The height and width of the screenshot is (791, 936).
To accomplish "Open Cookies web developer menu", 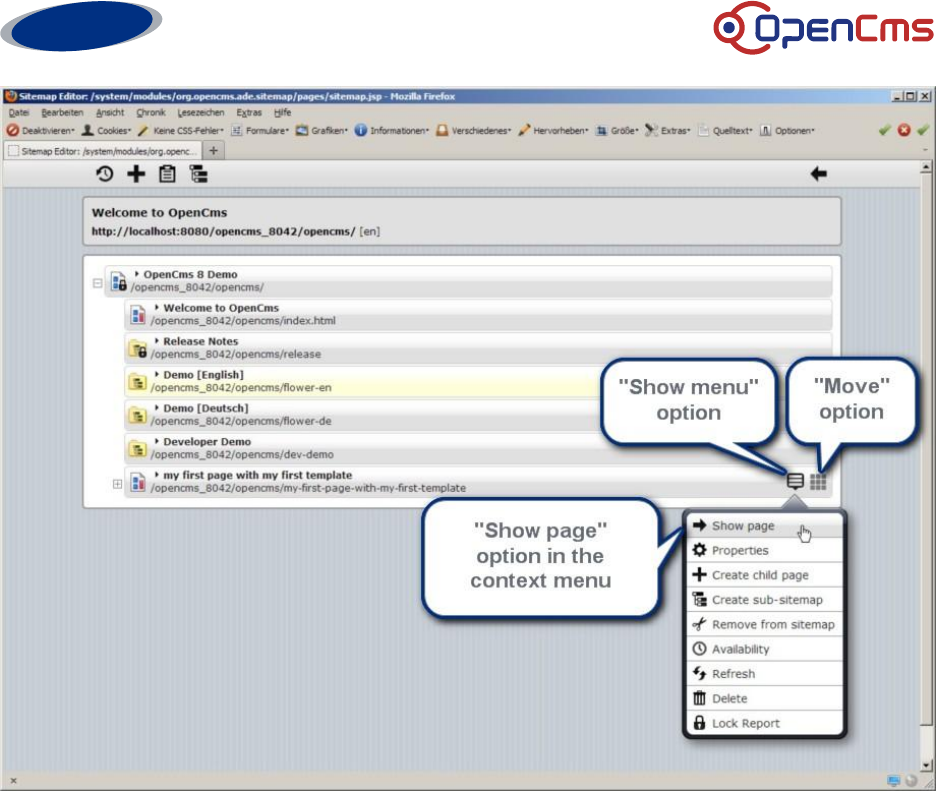I will tap(107, 131).
